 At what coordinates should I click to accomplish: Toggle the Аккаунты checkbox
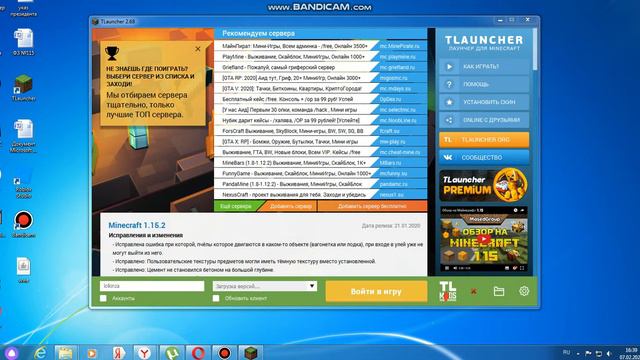coord(103,298)
